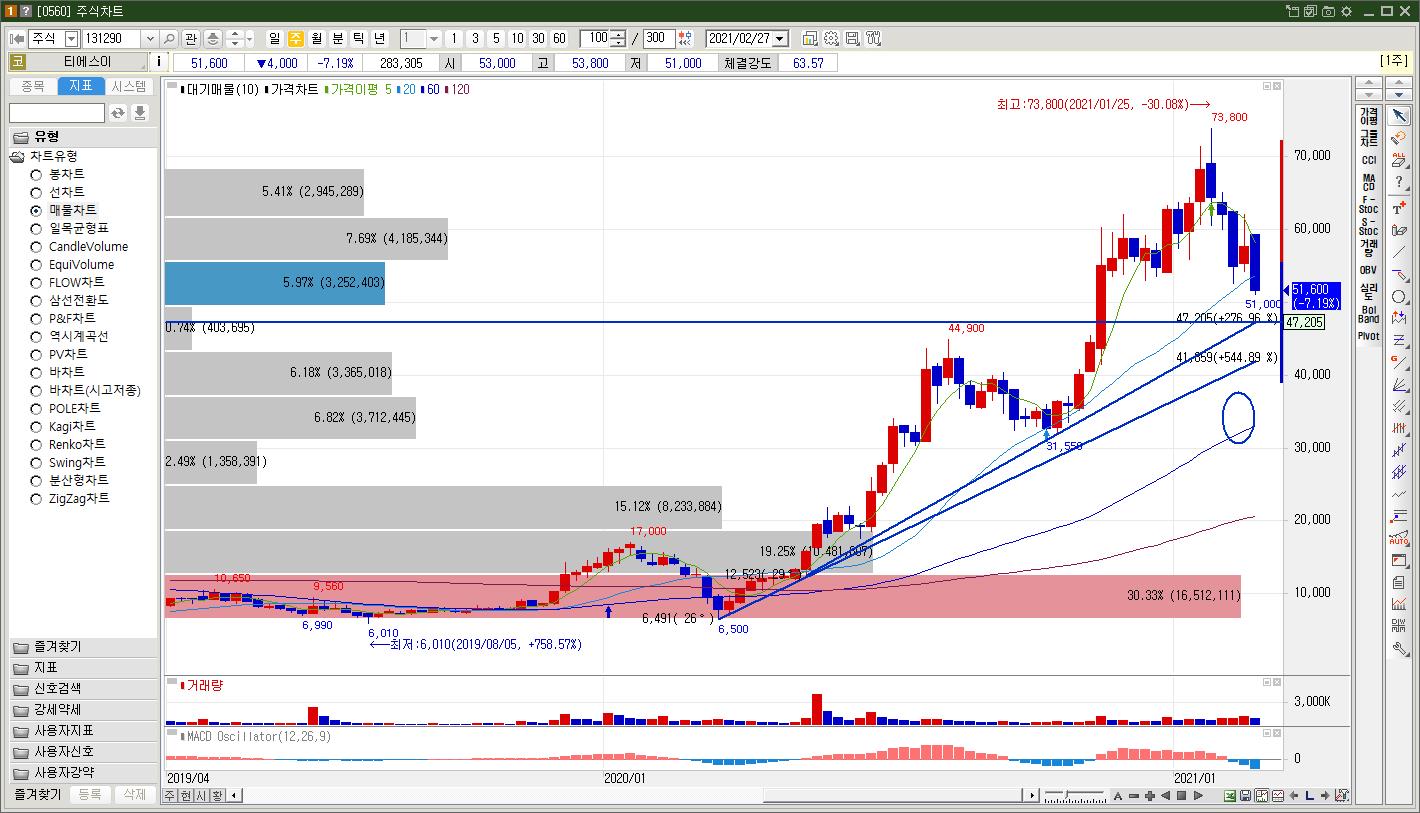The width and height of the screenshot is (1420, 813).
Task: Click the stop square playback button at bottom
Action: 1181,796
